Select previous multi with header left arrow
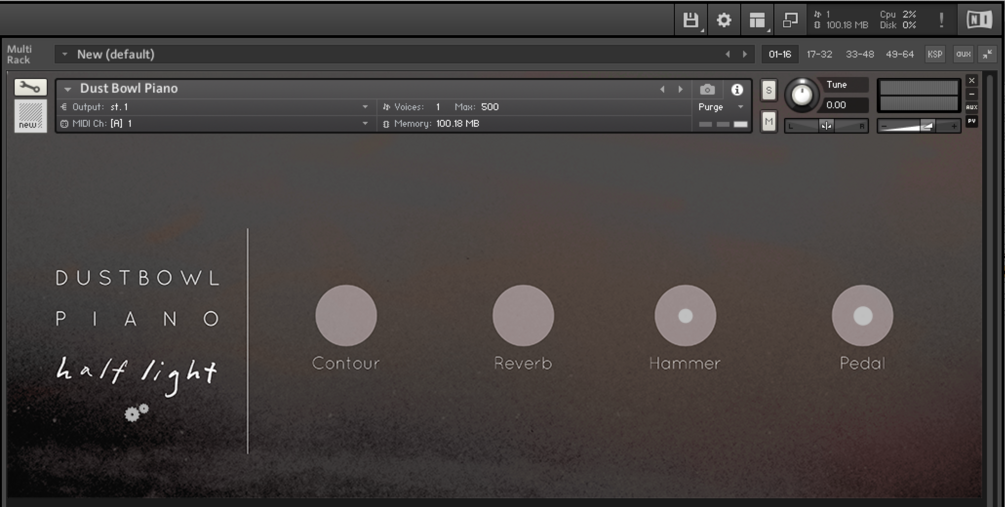This screenshot has width=1005, height=507. (x=727, y=54)
